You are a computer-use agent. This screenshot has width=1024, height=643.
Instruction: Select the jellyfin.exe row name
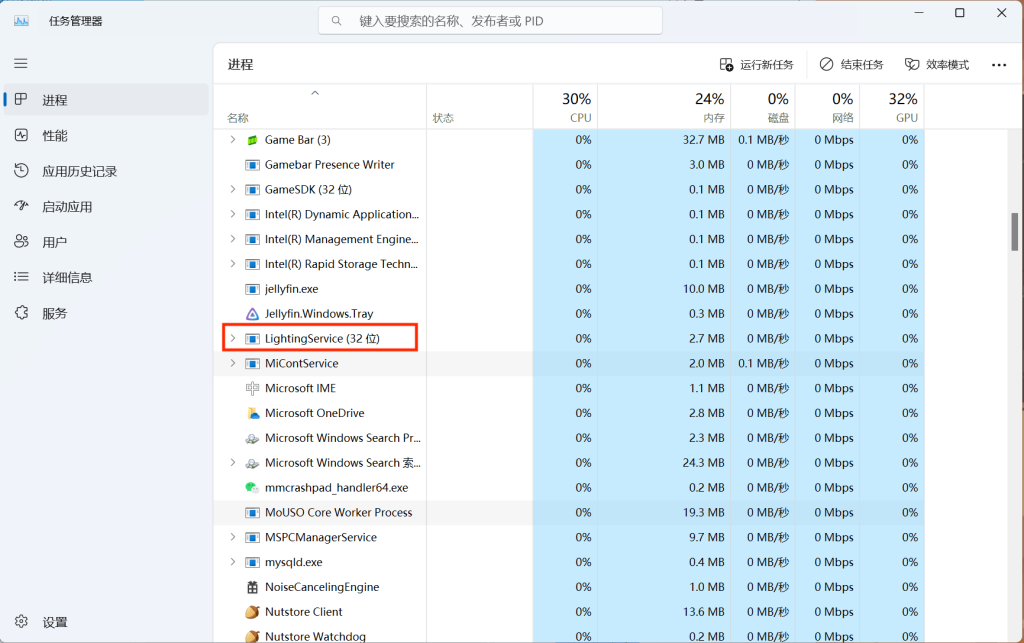[x=291, y=289]
